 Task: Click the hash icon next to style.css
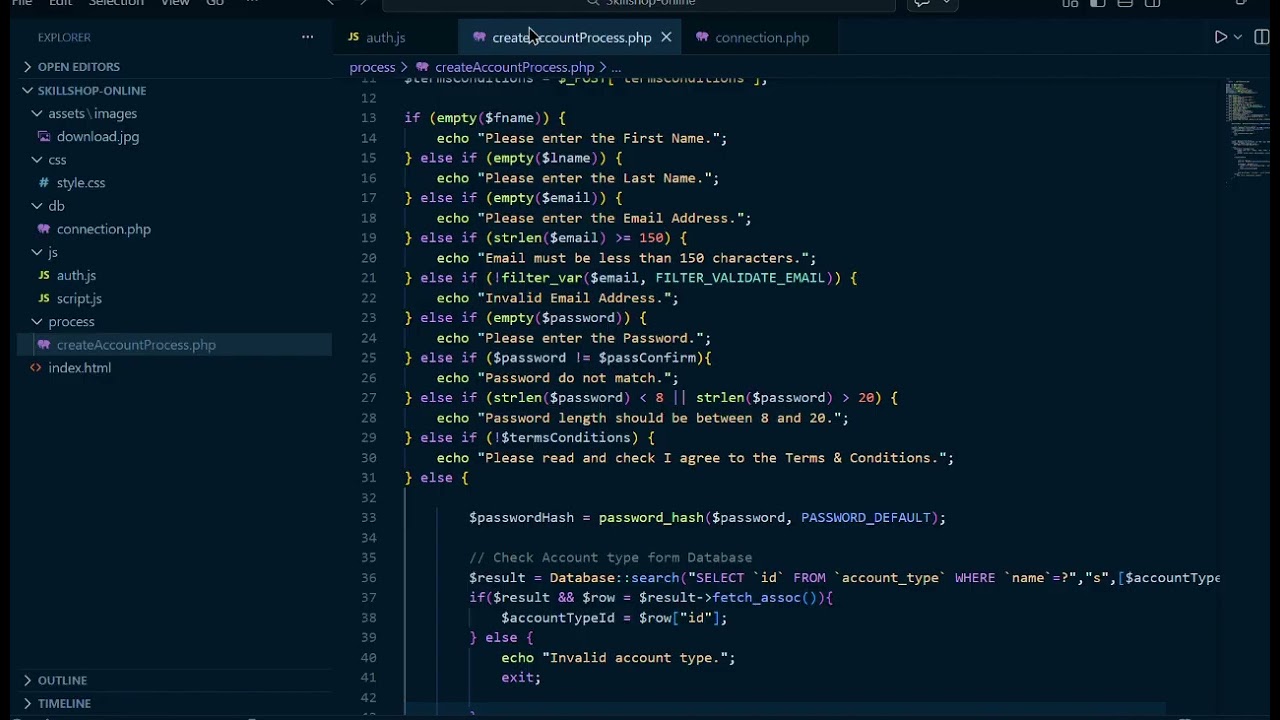[x=44, y=183]
